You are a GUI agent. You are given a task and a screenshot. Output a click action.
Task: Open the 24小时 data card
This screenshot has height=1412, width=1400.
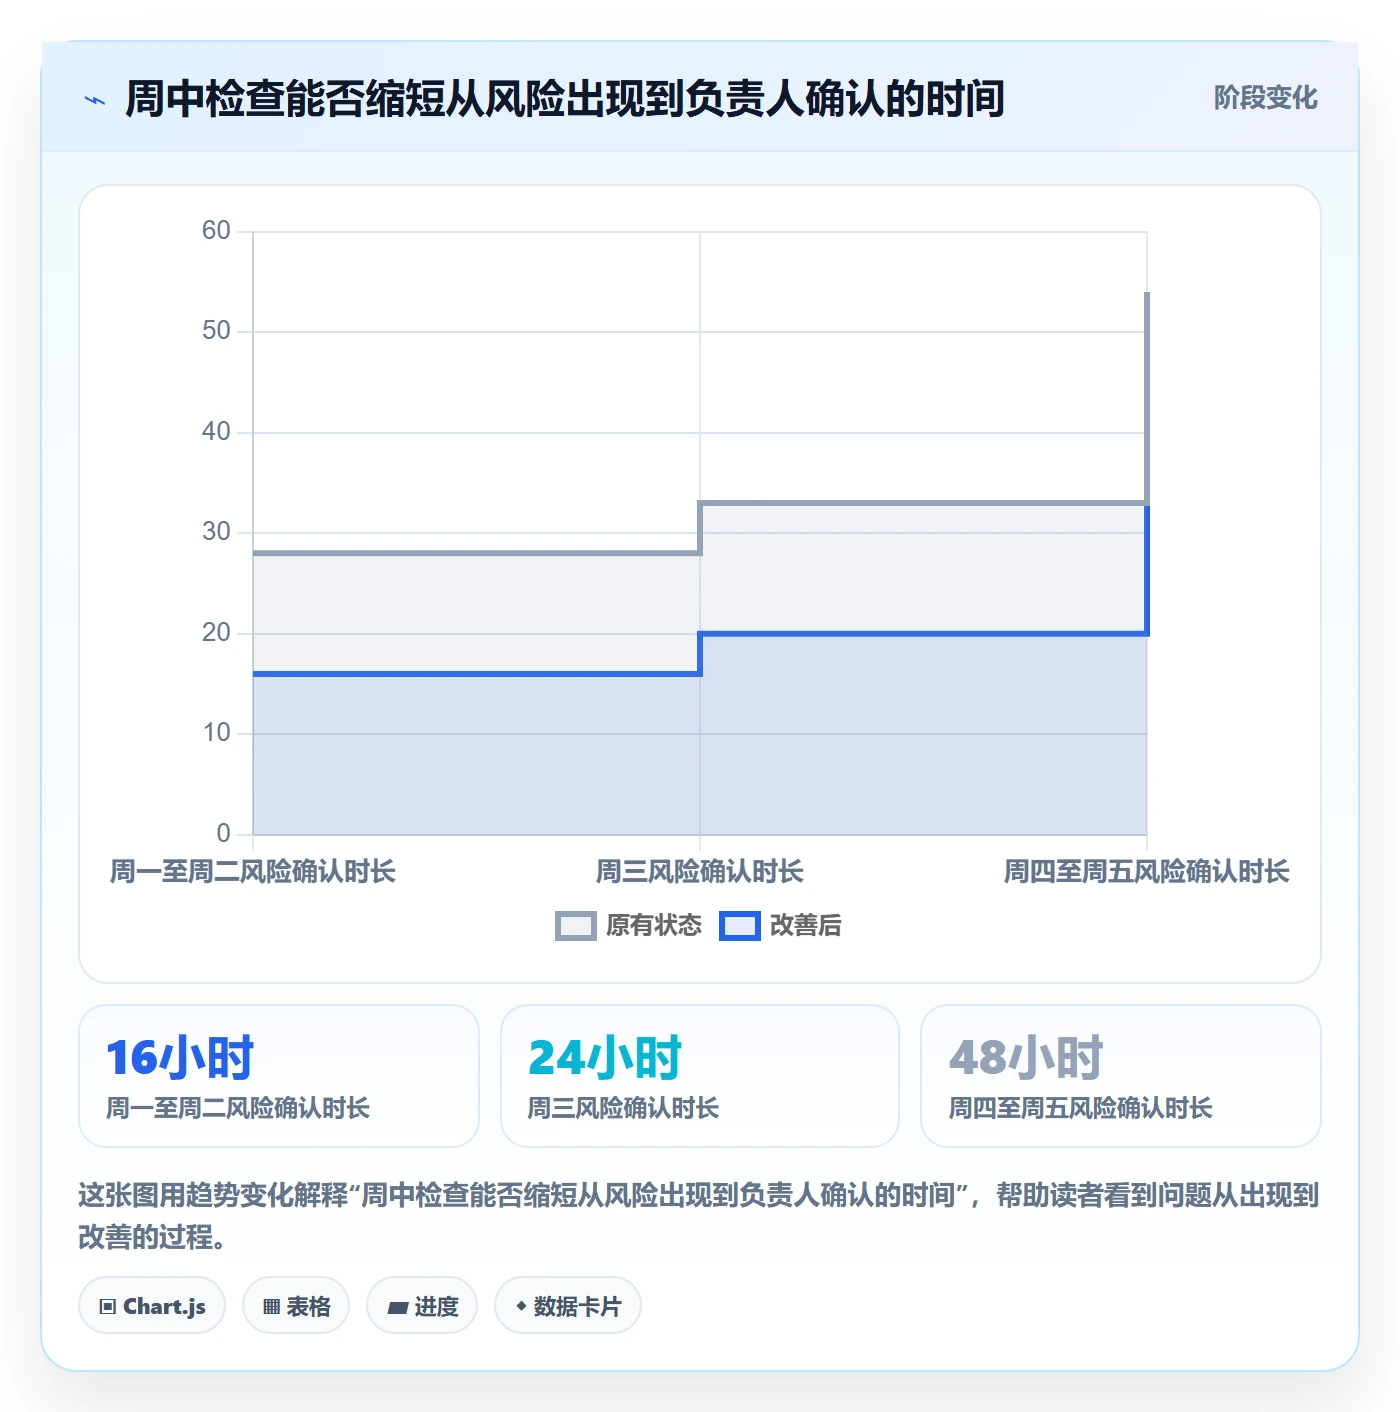point(700,1076)
